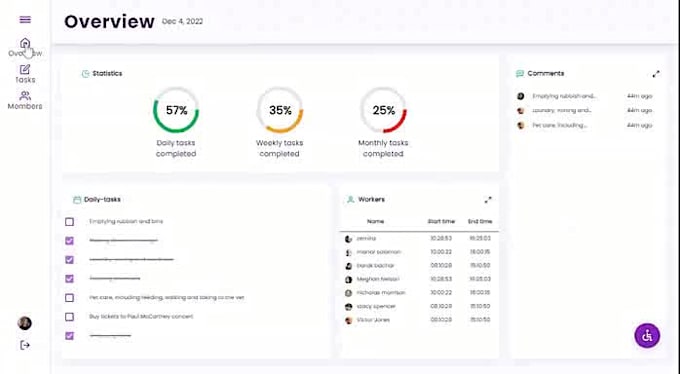
Task: Open the Laundry, ironing and... comment
Action: [562, 110]
